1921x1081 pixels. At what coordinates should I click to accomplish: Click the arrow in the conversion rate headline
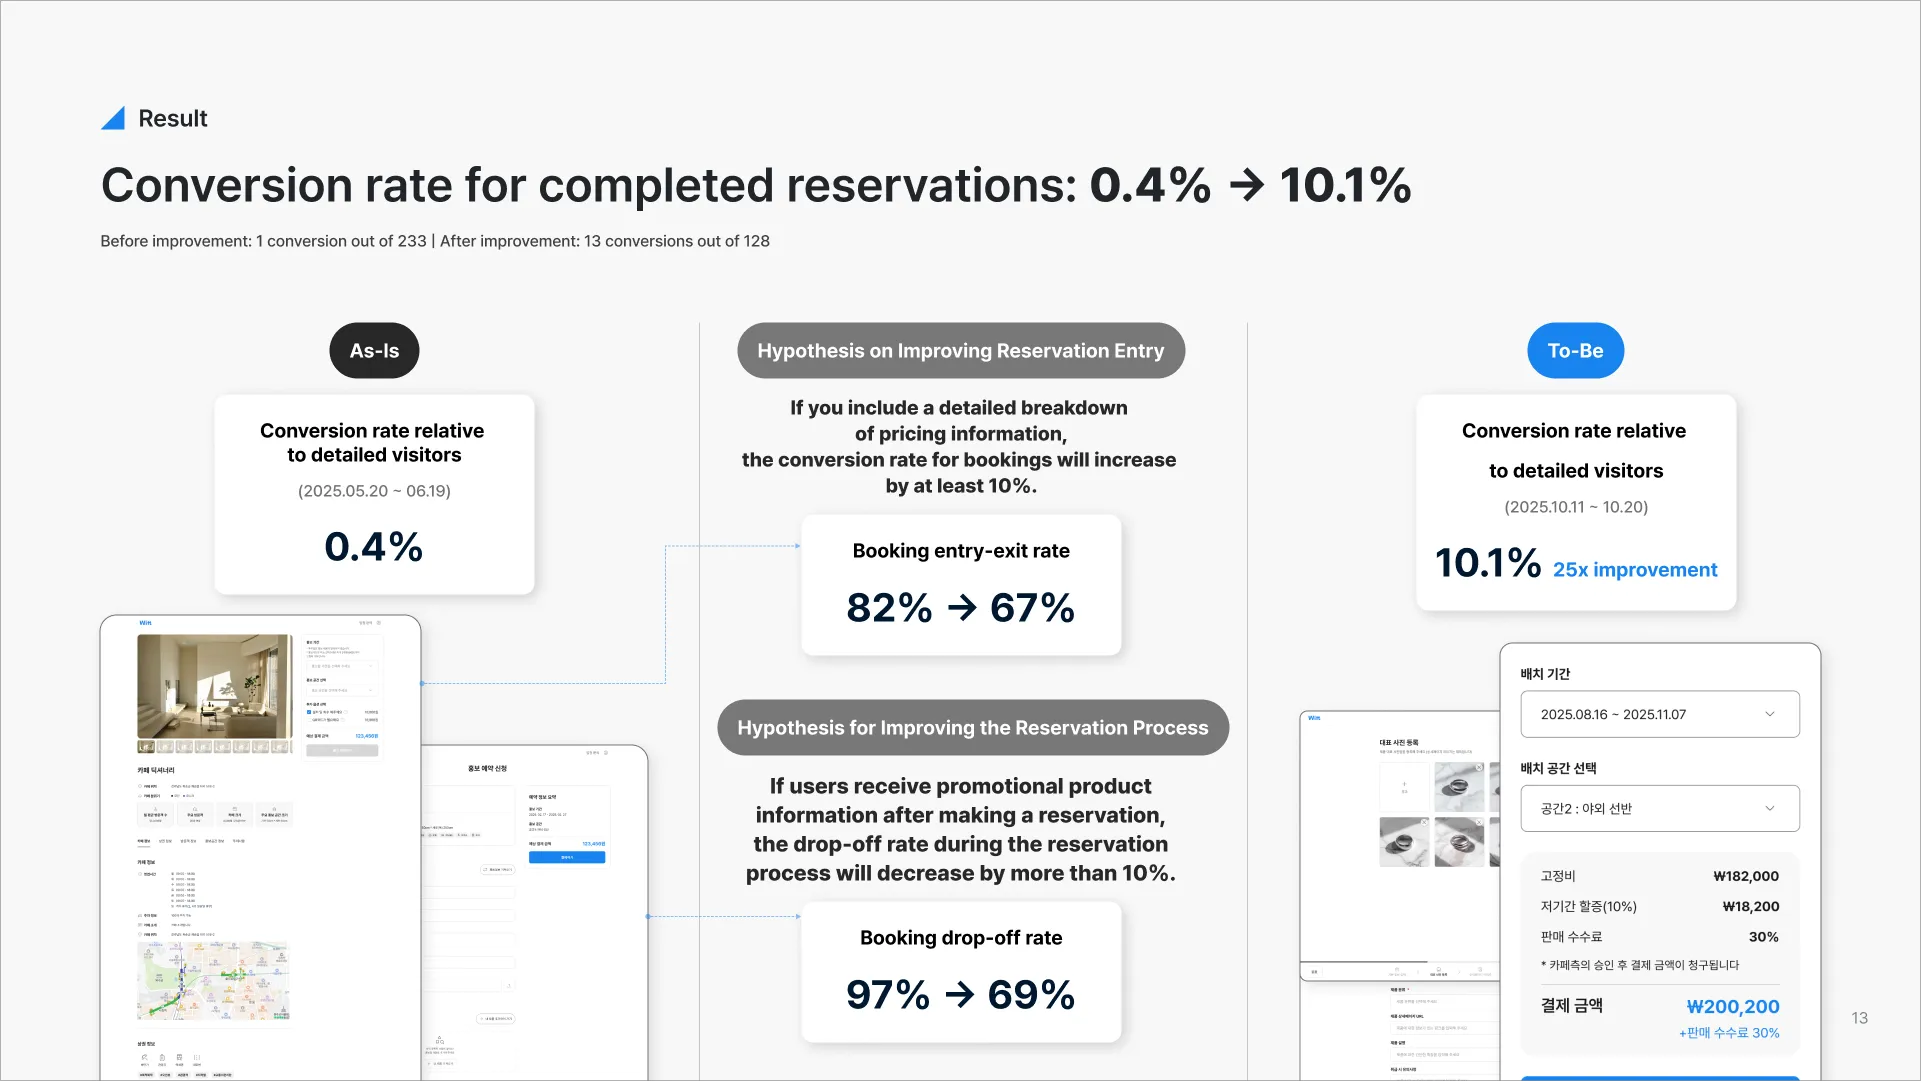tap(1246, 186)
